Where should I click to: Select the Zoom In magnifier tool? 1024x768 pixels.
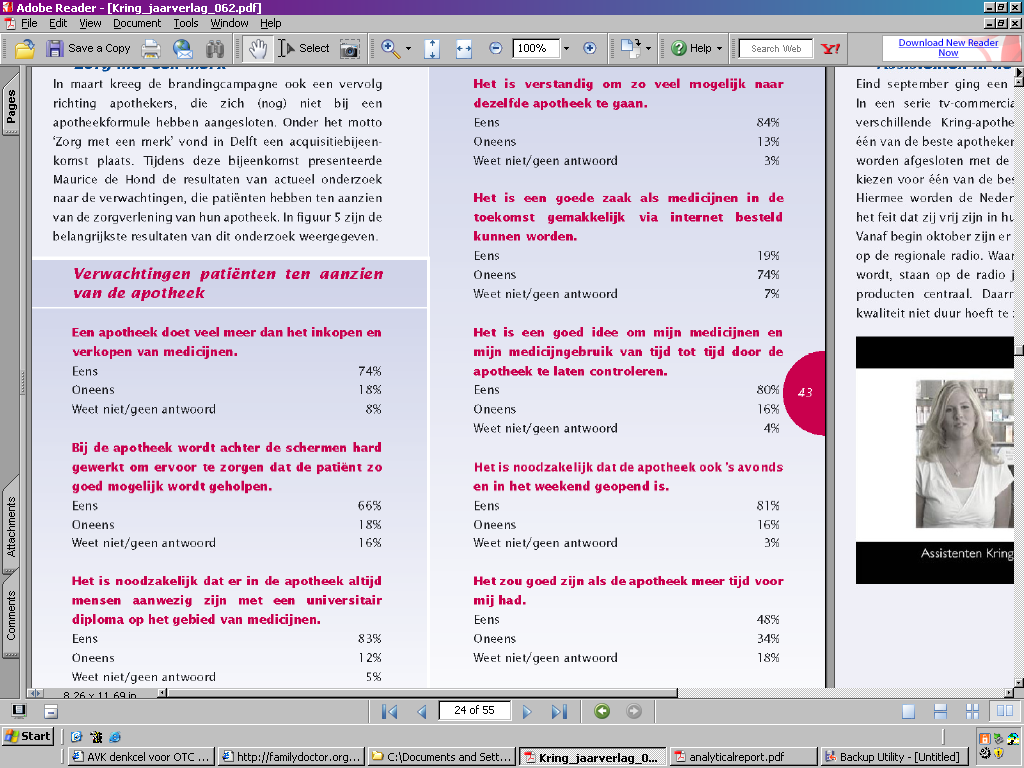click(x=391, y=48)
